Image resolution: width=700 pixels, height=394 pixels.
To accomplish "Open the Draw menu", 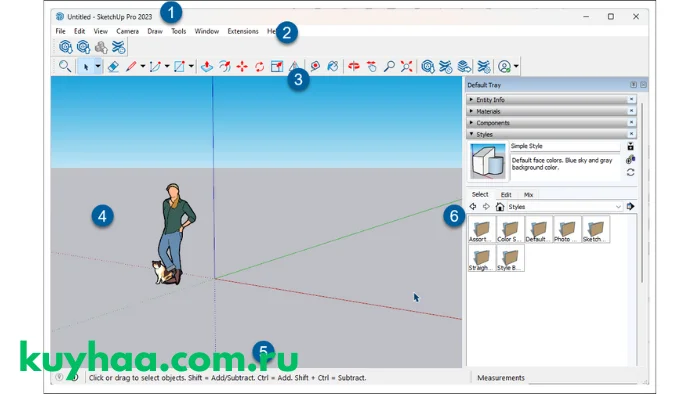I will coord(155,31).
